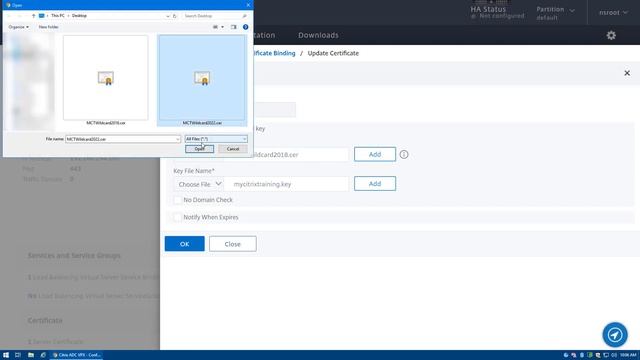
Task: Expand the view options dropdown arrow
Action: click(222, 27)
